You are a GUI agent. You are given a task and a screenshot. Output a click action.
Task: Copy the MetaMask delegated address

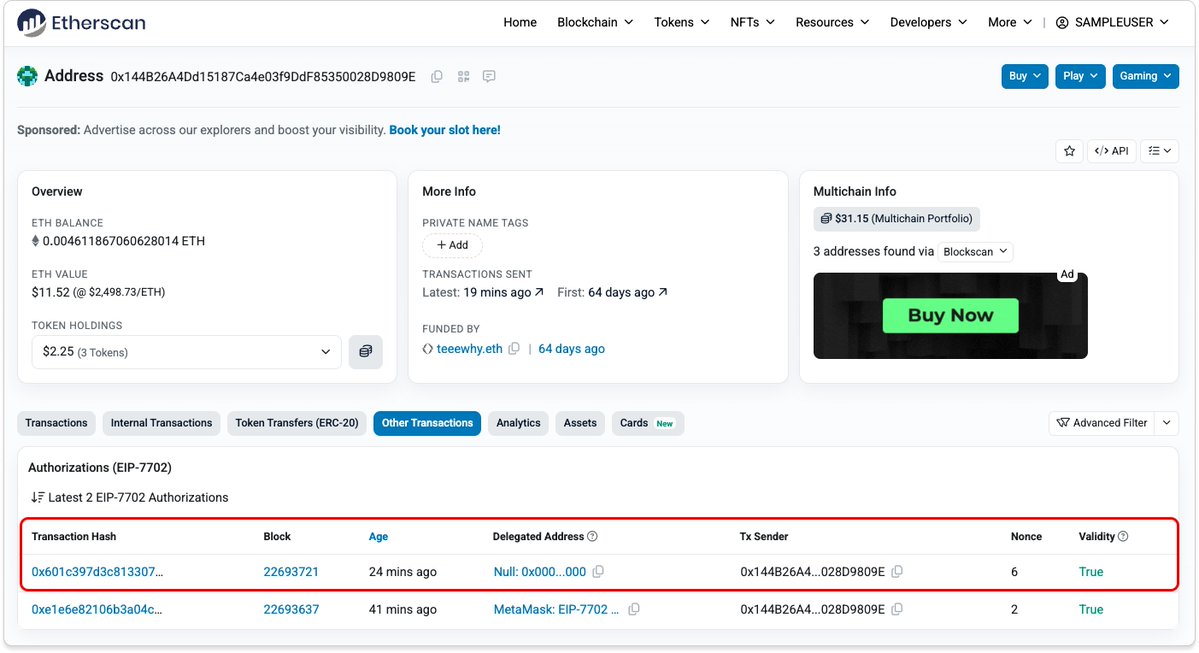[x=634, y=609]
